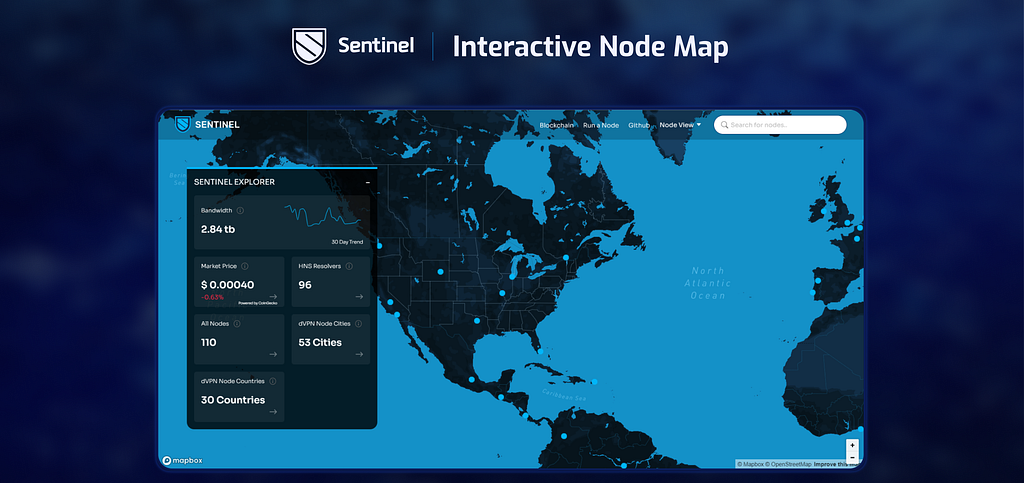Expand the Node View dropdown
1024x483 pixels.
tap(680, 125)
